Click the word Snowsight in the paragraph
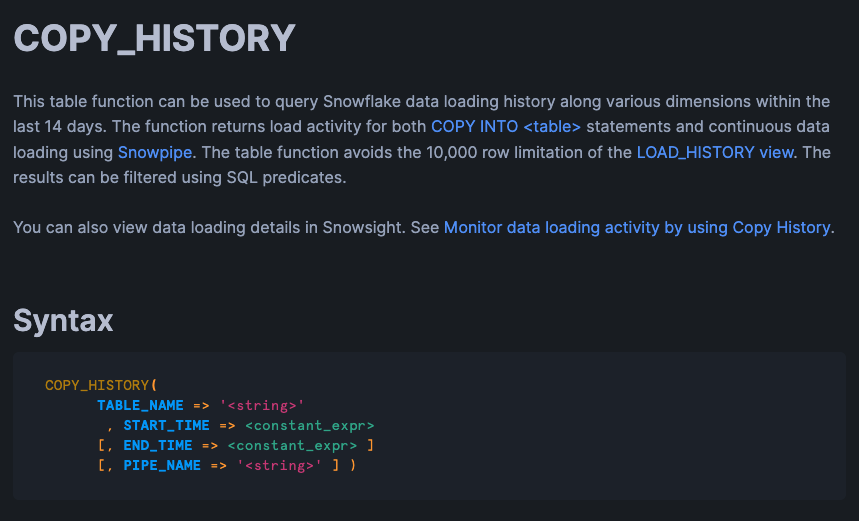Viewport: 859px width, 521px height. tap(365, 228)
